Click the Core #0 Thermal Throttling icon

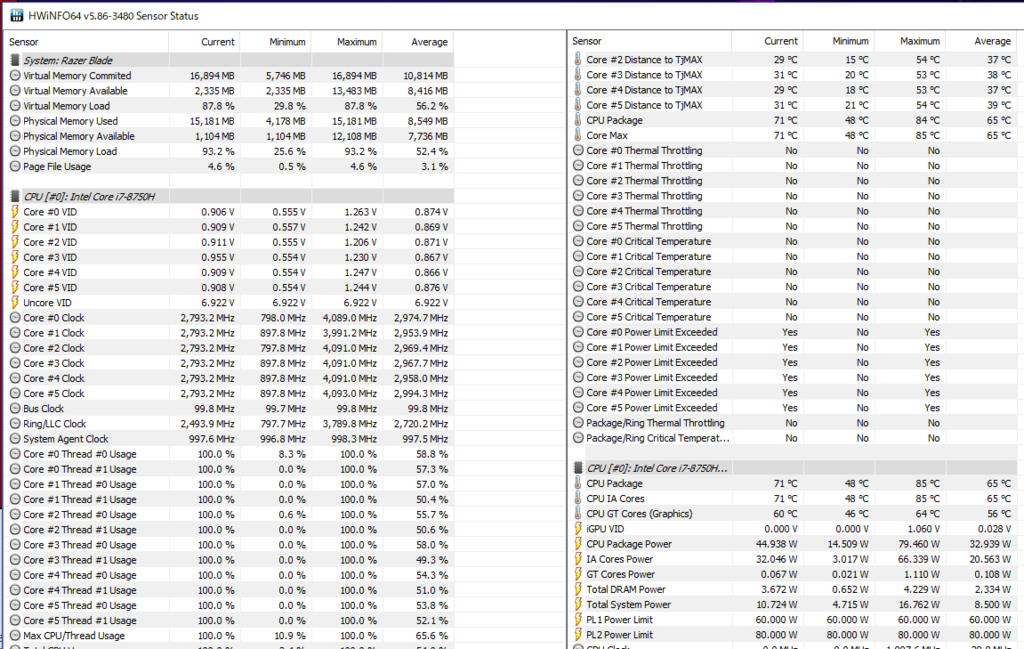(x=578, y=150)
